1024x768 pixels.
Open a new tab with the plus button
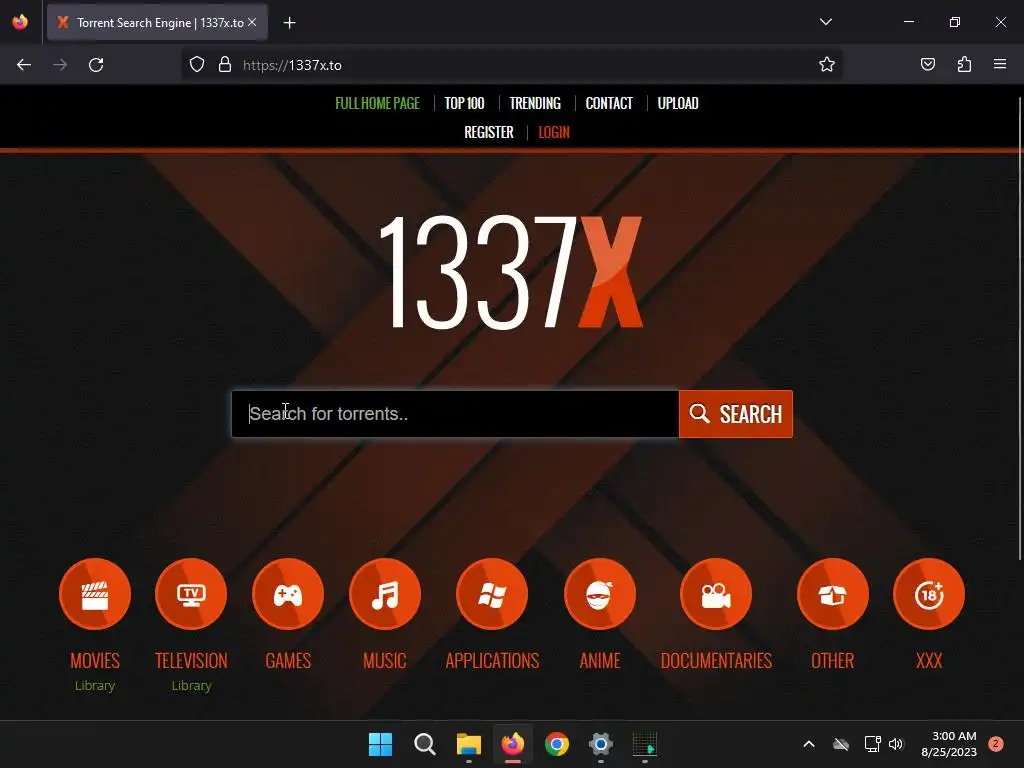point(289,23)
